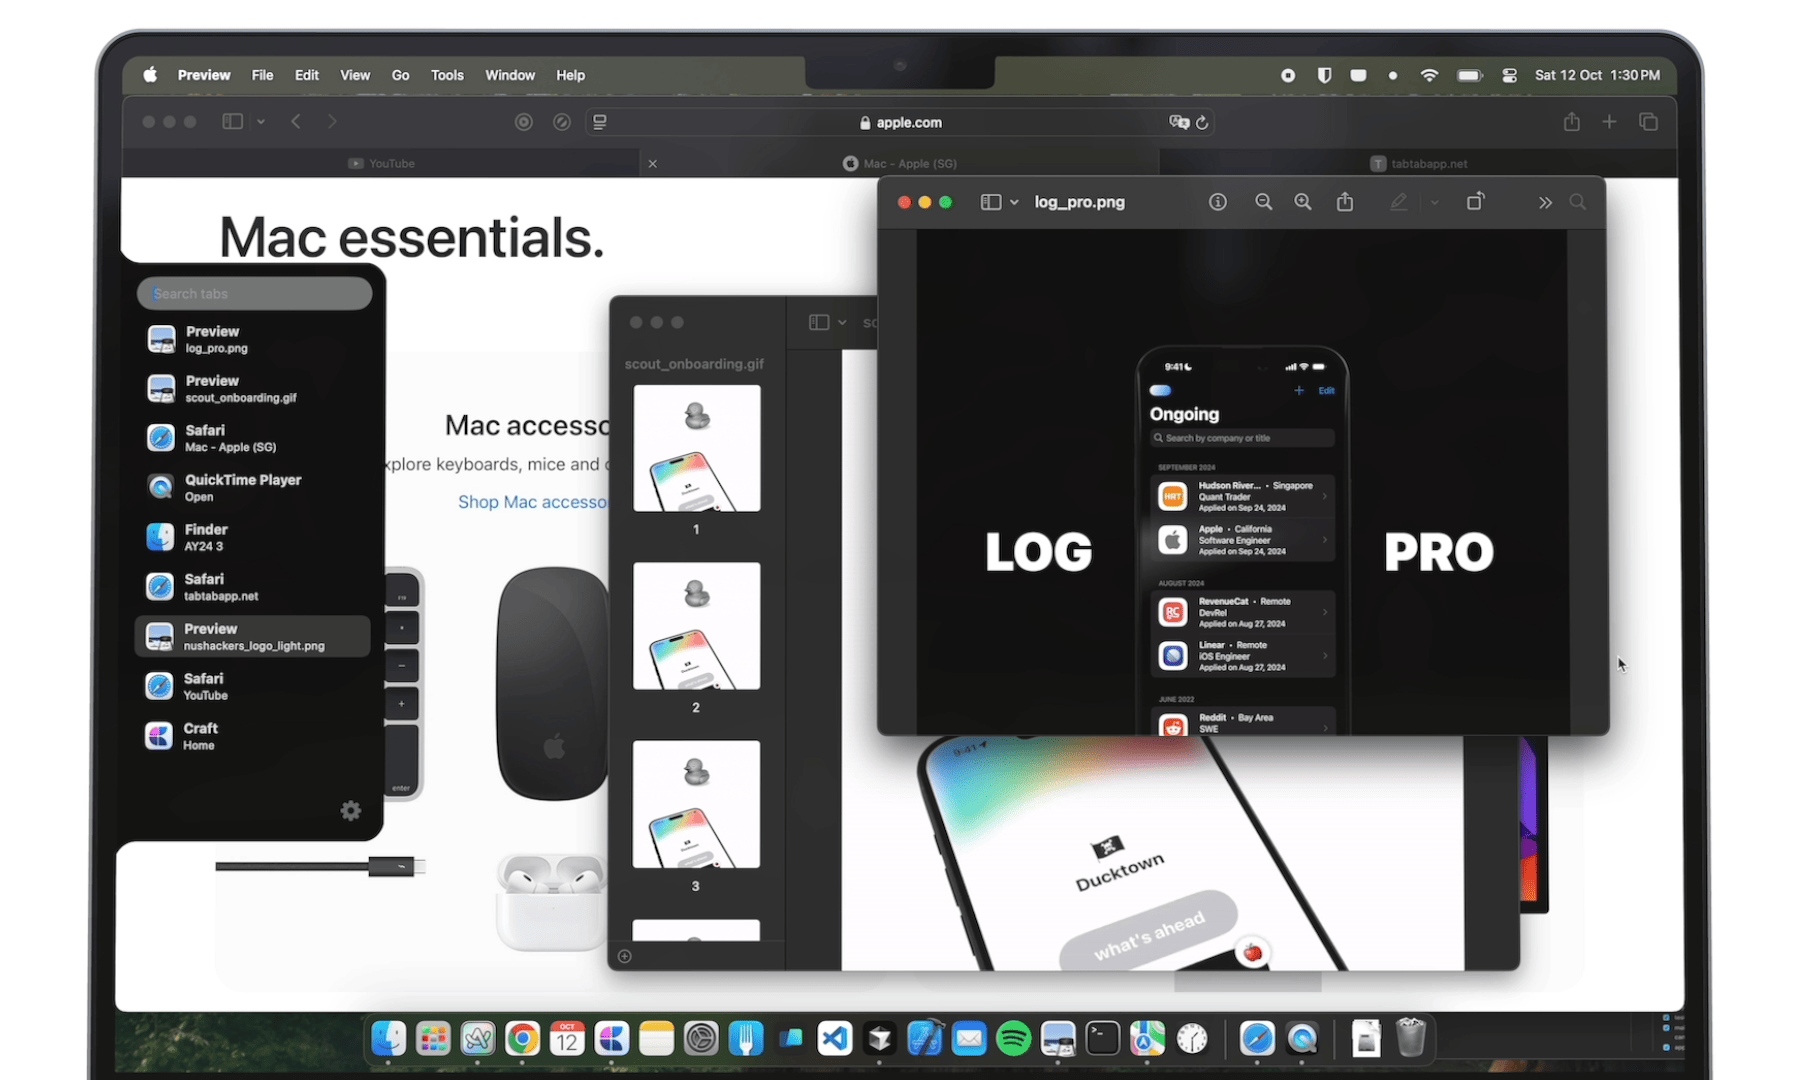Click the Share icon in log_pro.png window
The height and width of the screenshot is (1080, 1800).
1345,202
